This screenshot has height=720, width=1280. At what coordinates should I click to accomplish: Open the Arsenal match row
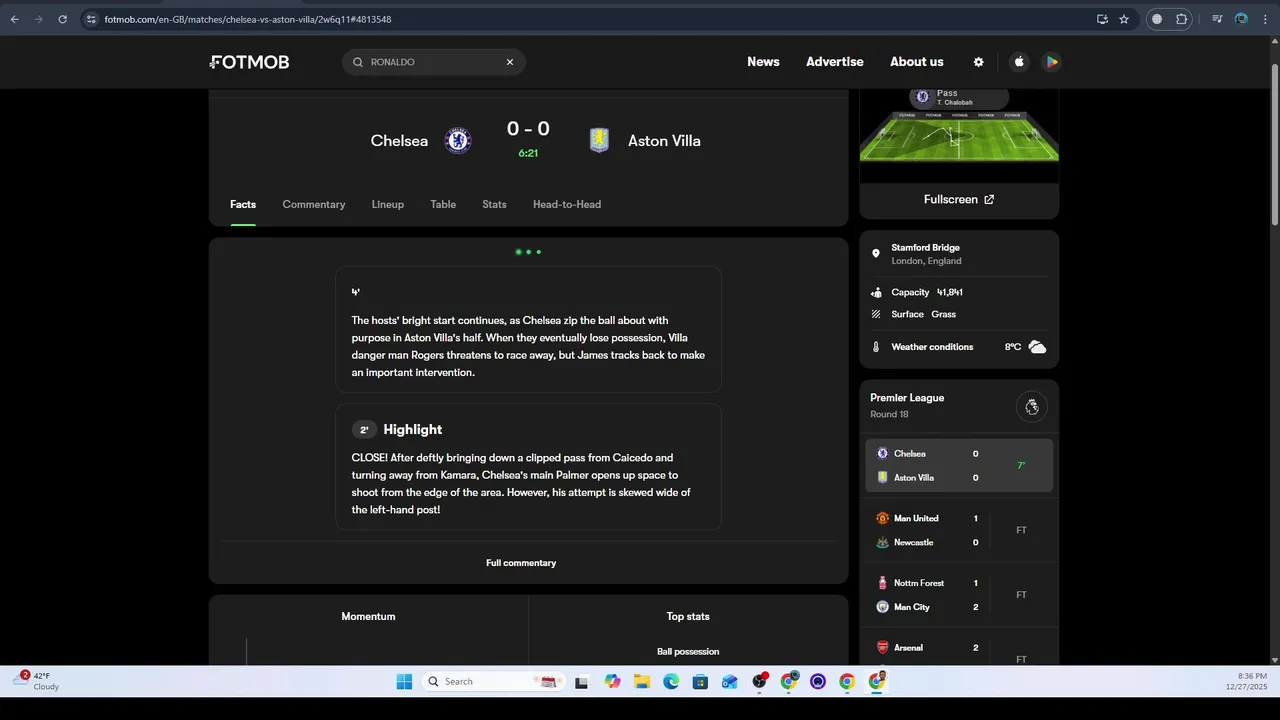click(x=959, y=648)
